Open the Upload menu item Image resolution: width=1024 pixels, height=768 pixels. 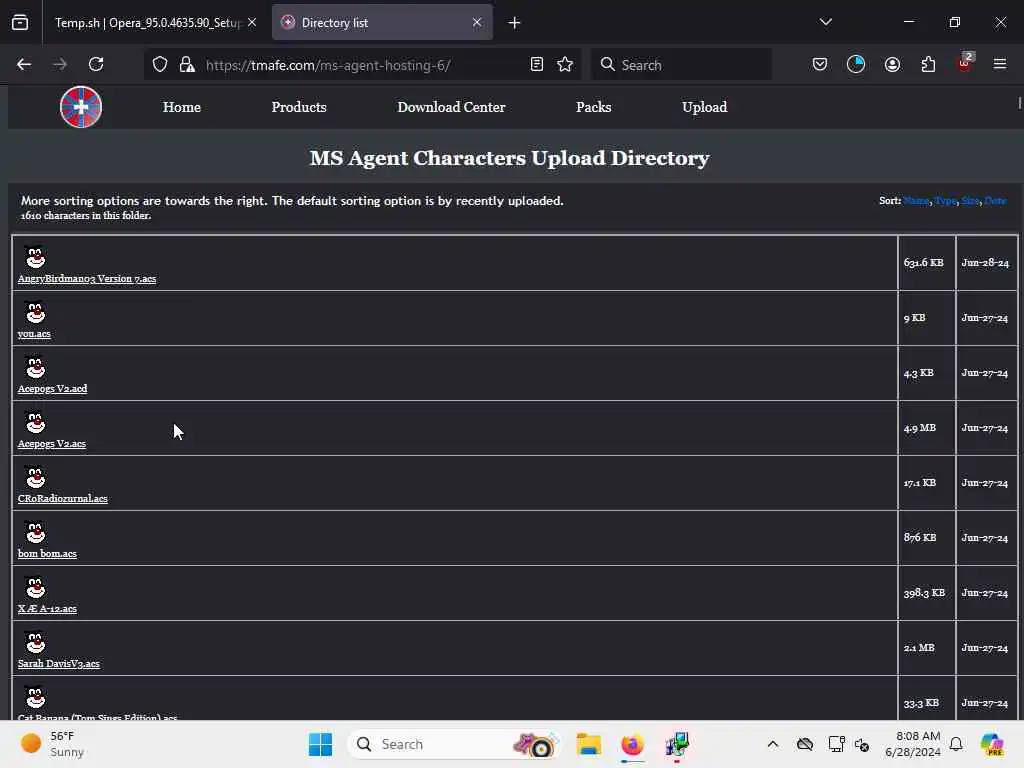click(x=704, y=107)
